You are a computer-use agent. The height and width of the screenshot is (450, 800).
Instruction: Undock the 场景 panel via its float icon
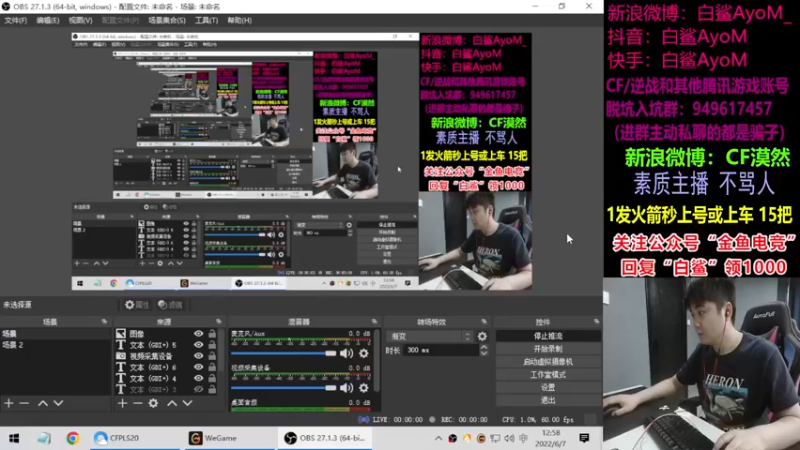click(x=104, y=321)
